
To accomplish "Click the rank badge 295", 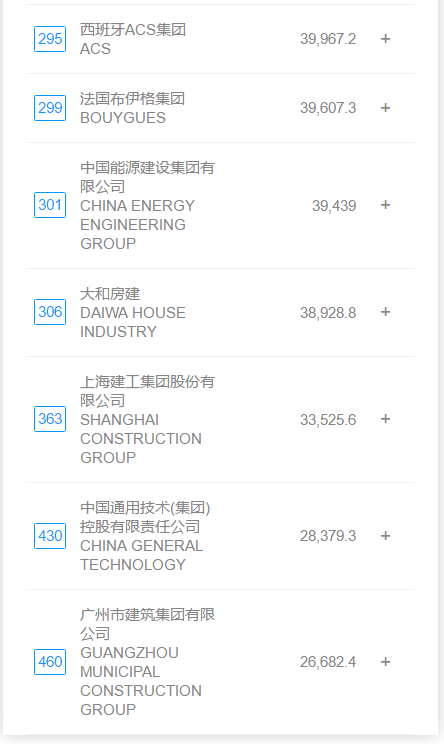I will (x=50, y=39).
